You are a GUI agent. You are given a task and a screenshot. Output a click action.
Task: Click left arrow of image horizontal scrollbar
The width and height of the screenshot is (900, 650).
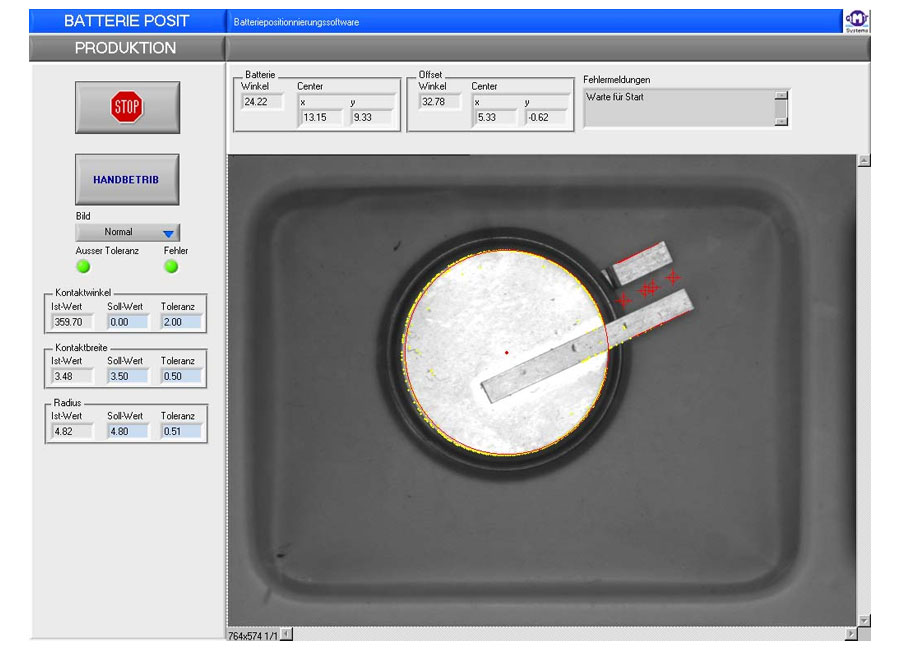click(286, 634)
